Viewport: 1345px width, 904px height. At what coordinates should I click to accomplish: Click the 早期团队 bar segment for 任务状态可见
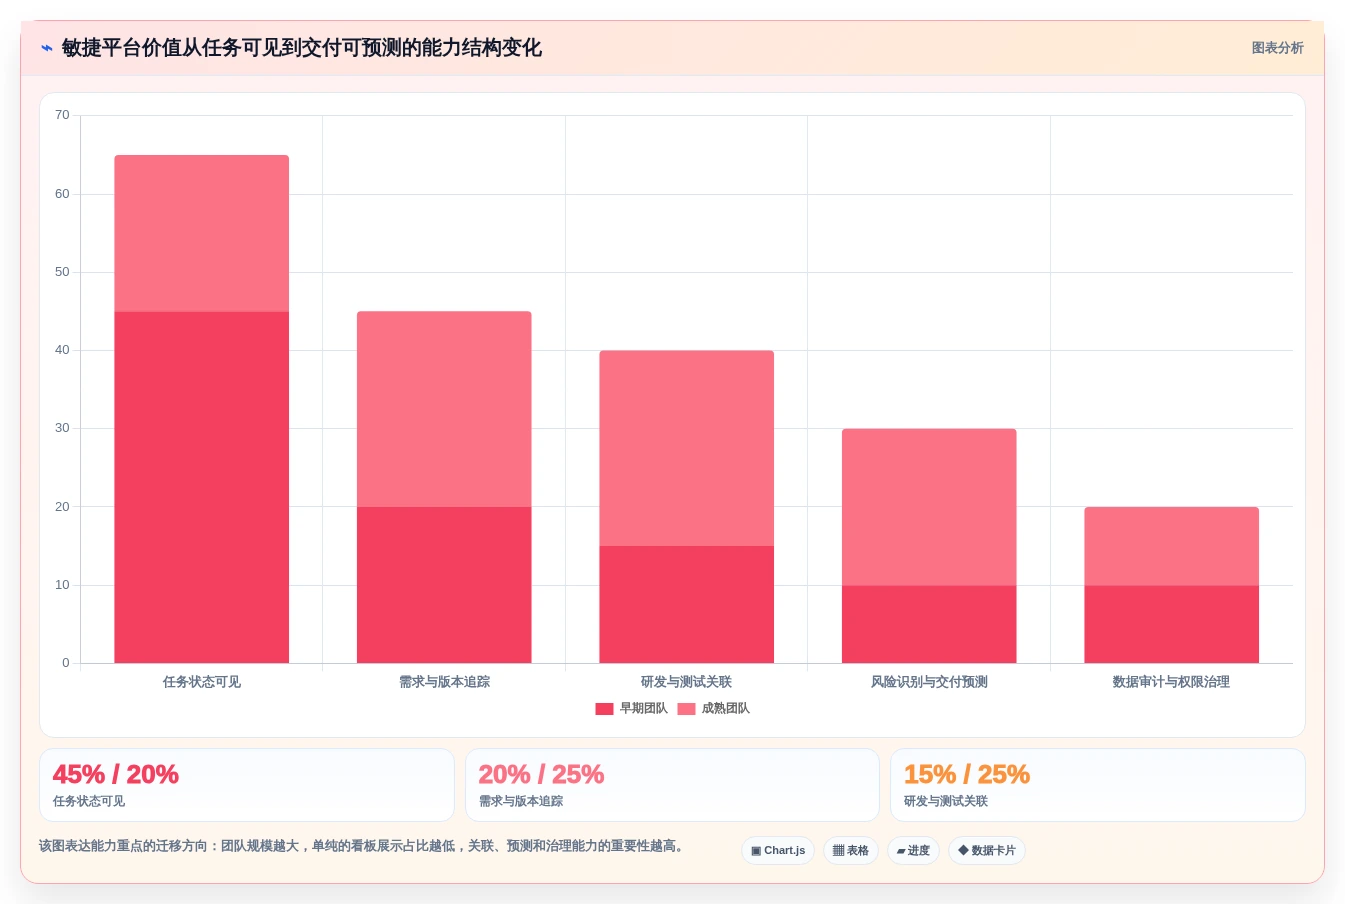(x=202, y=487)
